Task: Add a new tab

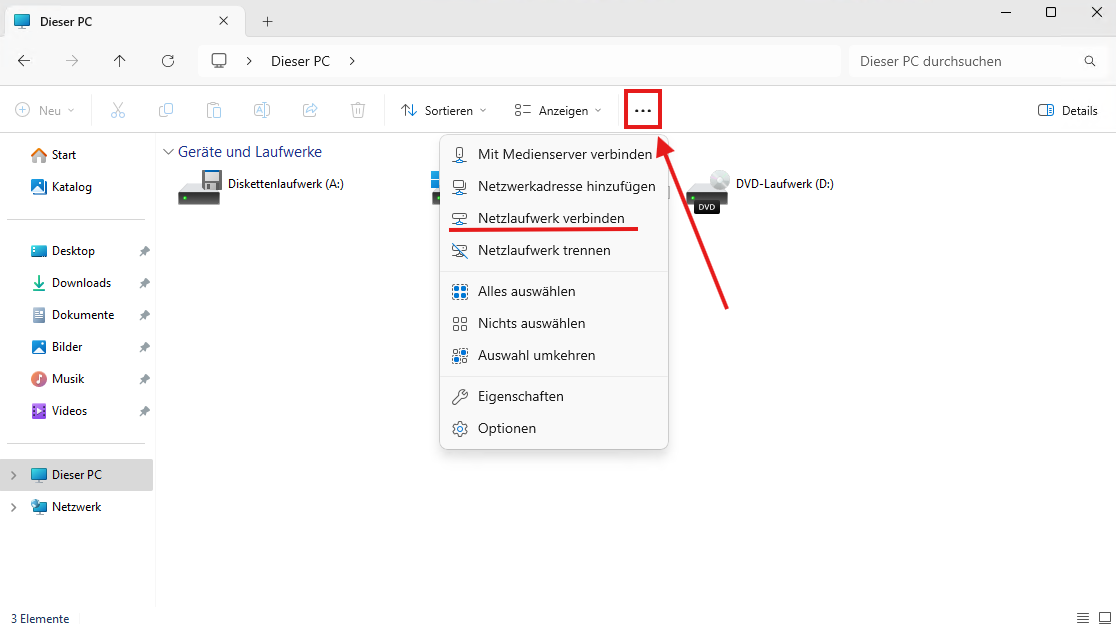Action: 268,21
